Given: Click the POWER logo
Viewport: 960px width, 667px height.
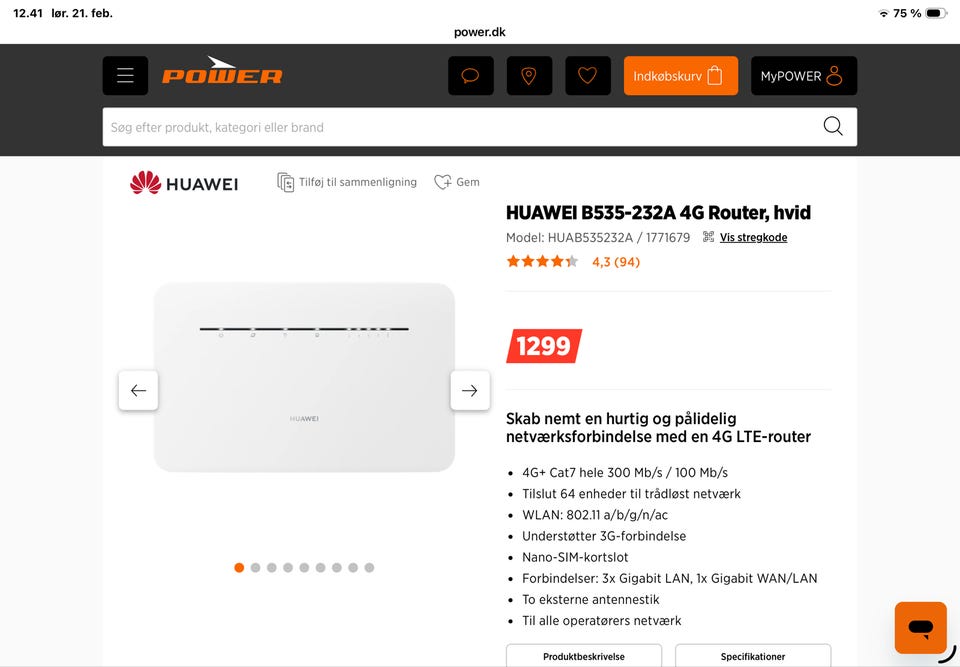Looking at the screenshot, I should tap(222, 70).
